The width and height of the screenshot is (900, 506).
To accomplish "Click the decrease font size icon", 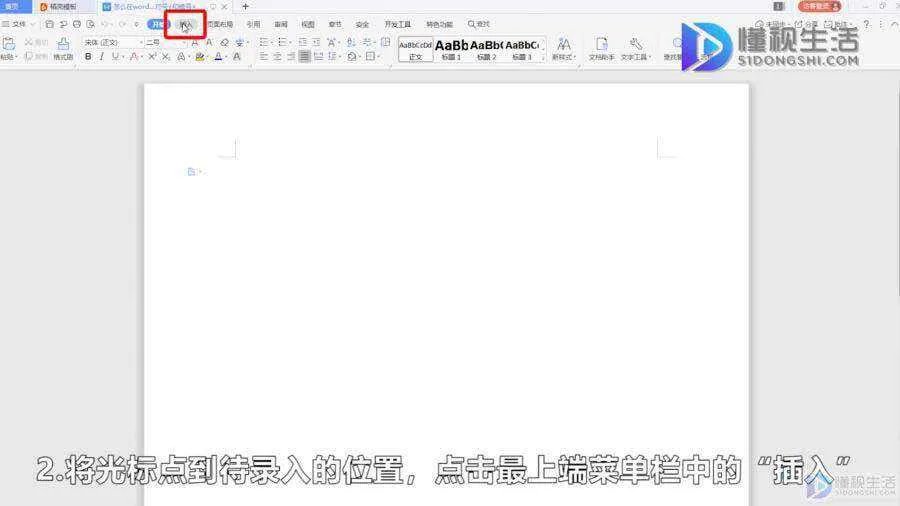I will pyautogui.click(x=209, y=42).
